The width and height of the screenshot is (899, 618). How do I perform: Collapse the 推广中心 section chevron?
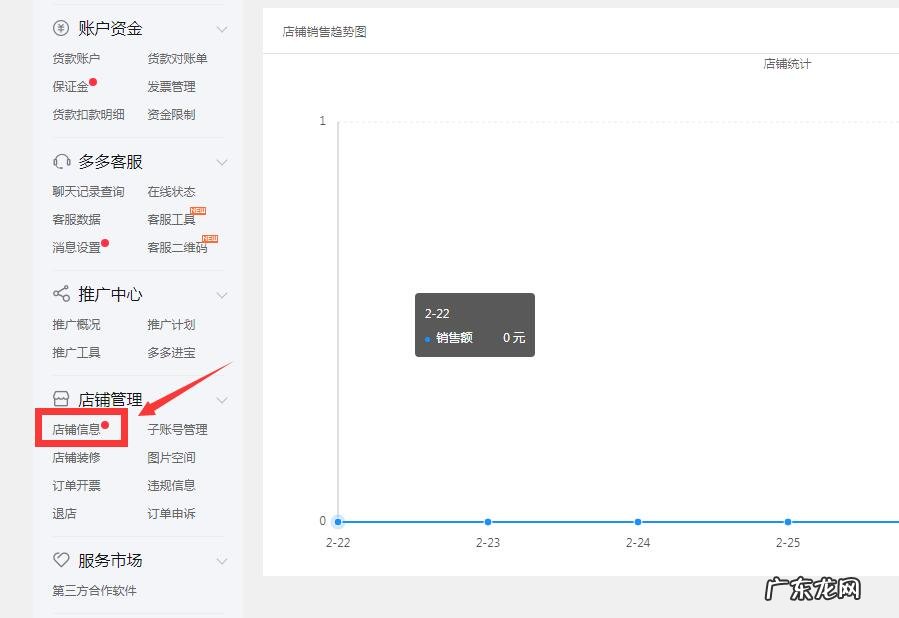tap(222, 294)
